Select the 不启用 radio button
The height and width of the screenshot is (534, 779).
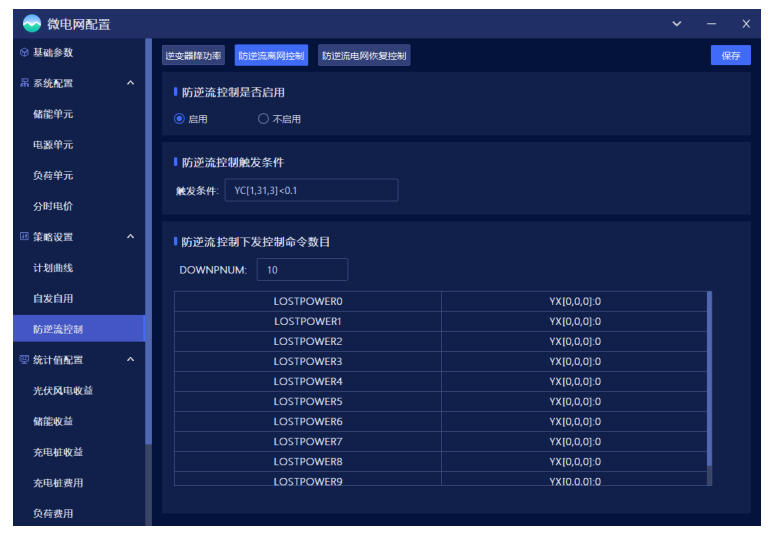[263, 119]
